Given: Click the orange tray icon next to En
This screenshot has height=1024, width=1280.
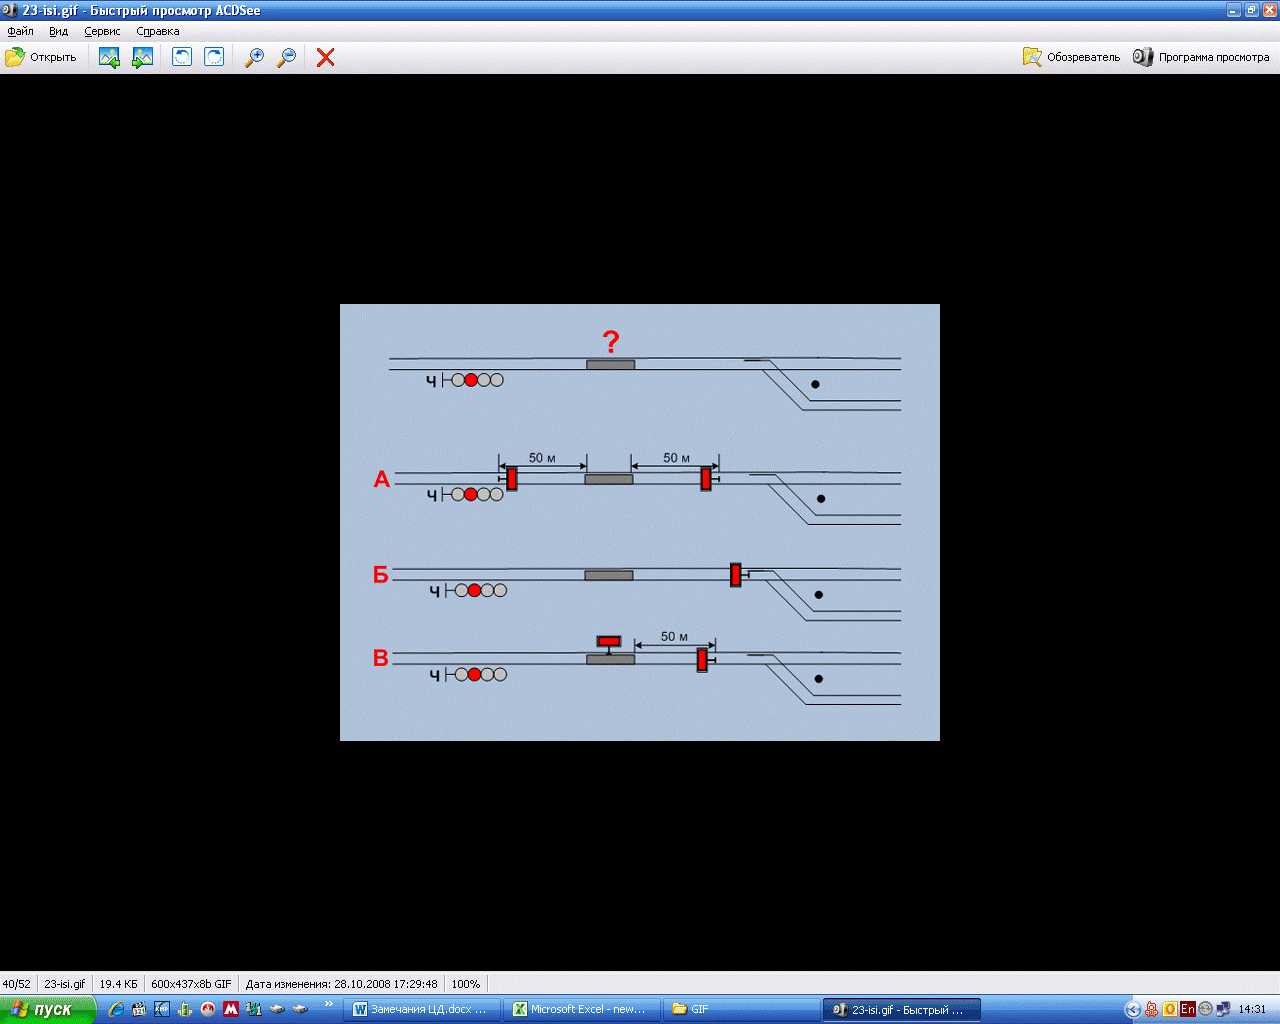Looking at the screenshot, I should coord(1169,1009).
